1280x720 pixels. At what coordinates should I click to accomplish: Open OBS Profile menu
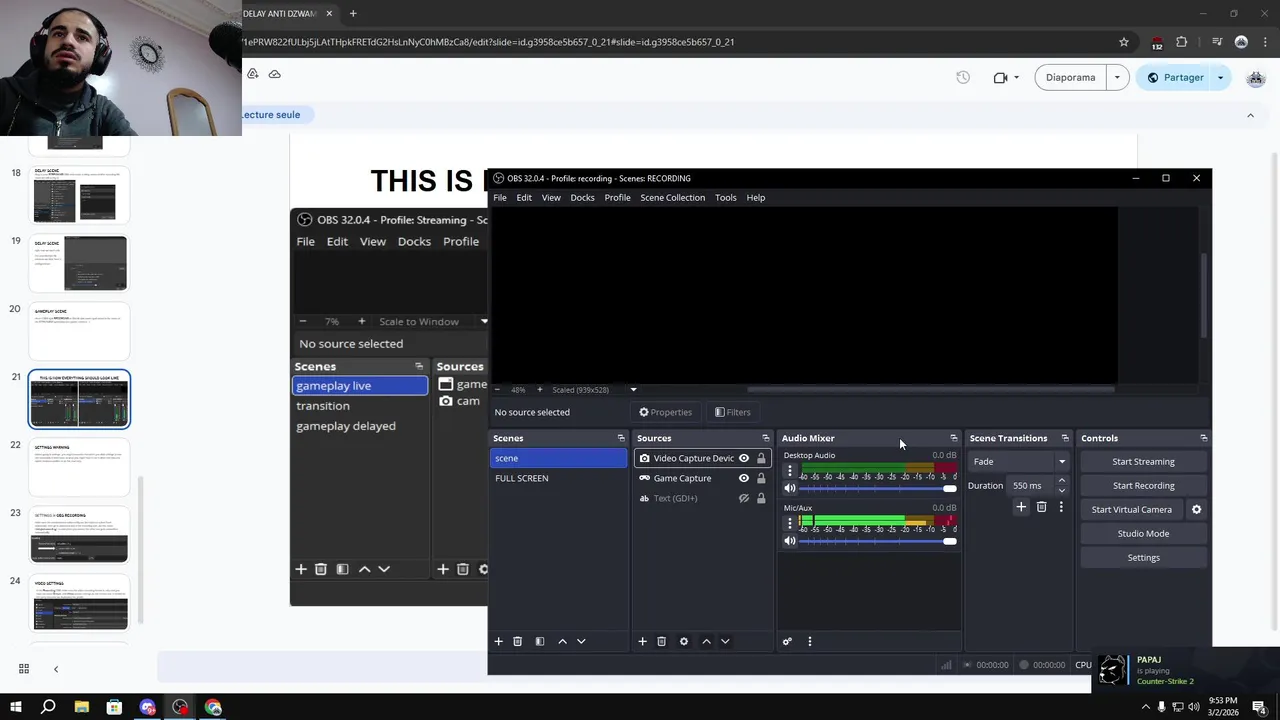point(617,197)
